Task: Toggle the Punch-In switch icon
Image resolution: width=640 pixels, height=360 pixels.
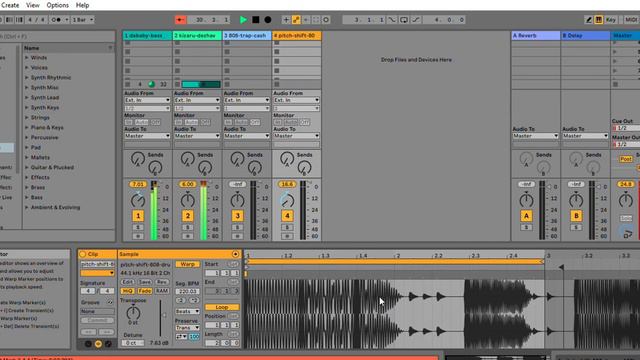Action: point(392,20)
